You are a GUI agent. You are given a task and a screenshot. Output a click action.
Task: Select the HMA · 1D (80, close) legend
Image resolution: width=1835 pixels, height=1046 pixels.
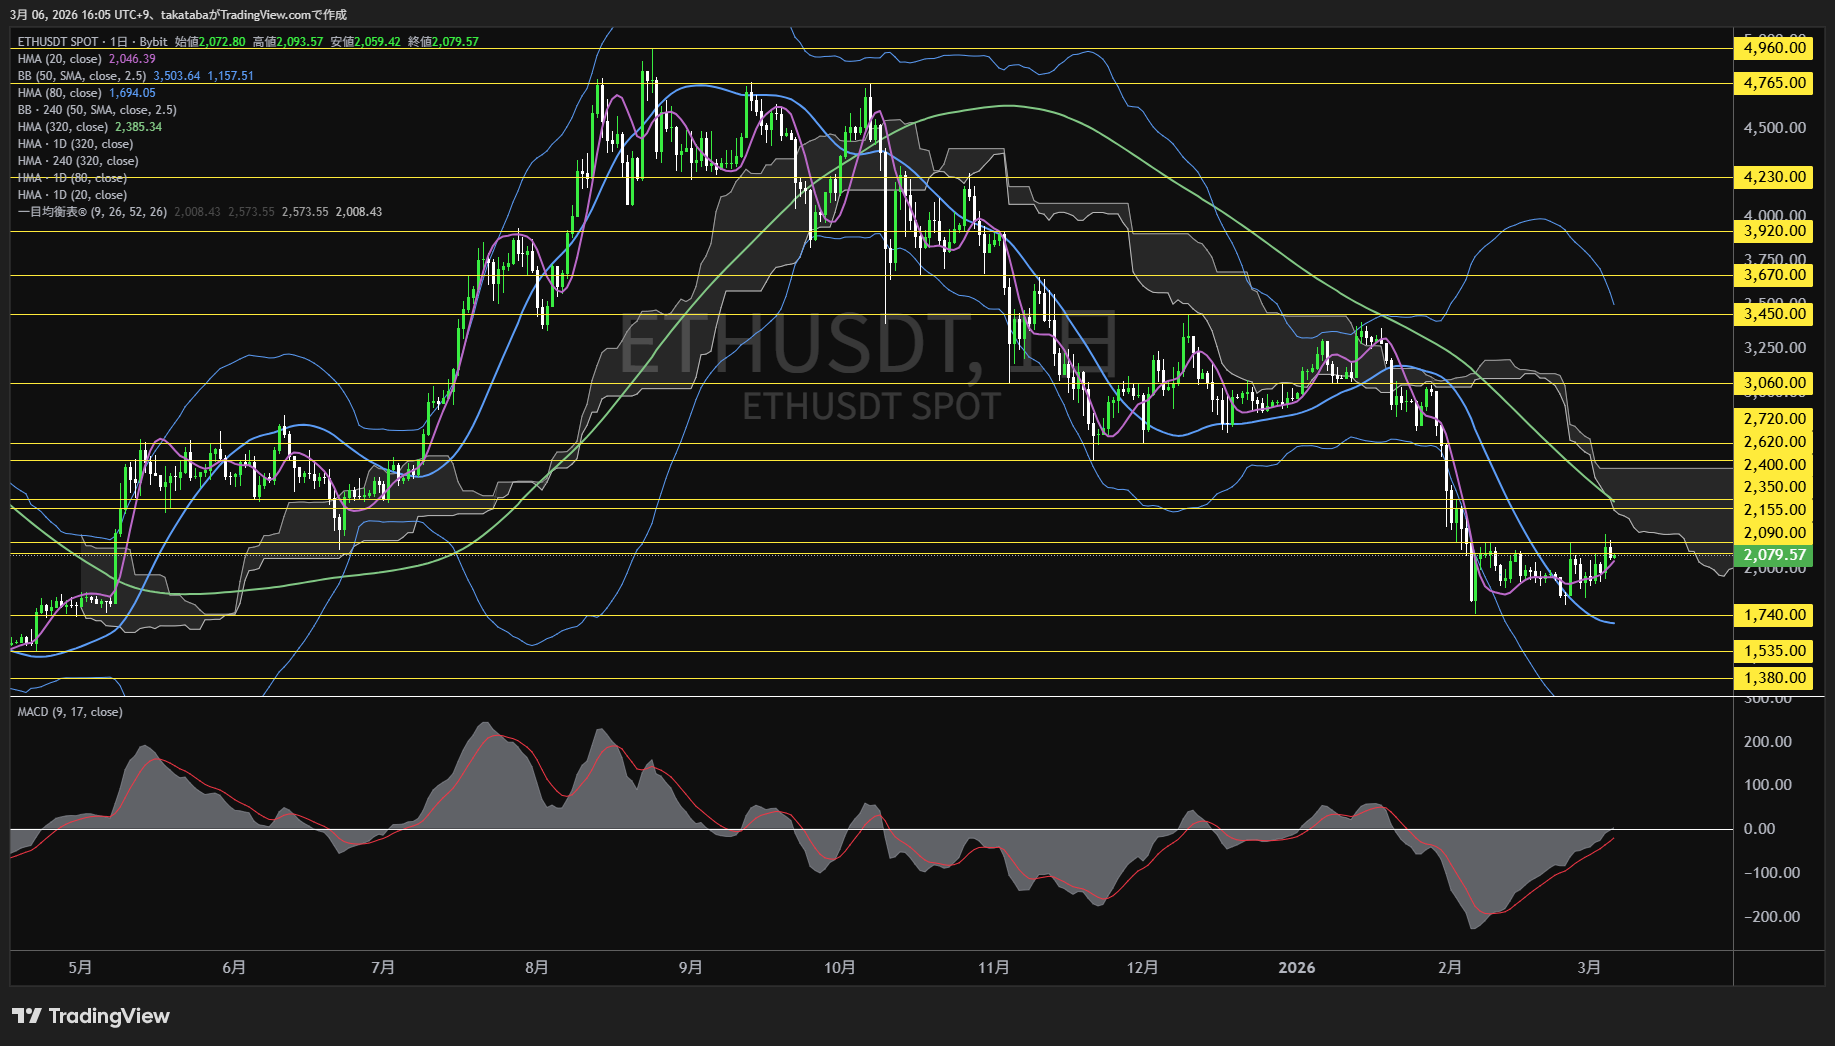(72, 178)
